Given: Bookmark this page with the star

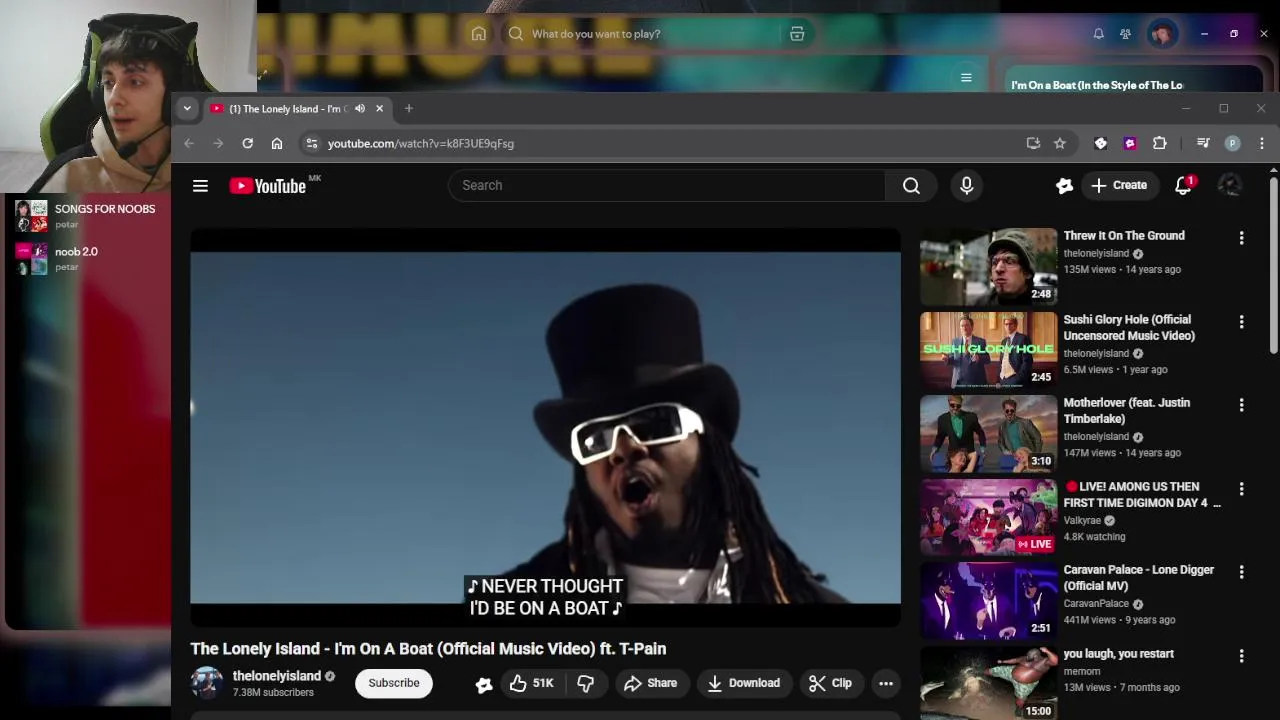Looking at the screenshot, I should click(1060, 143).
